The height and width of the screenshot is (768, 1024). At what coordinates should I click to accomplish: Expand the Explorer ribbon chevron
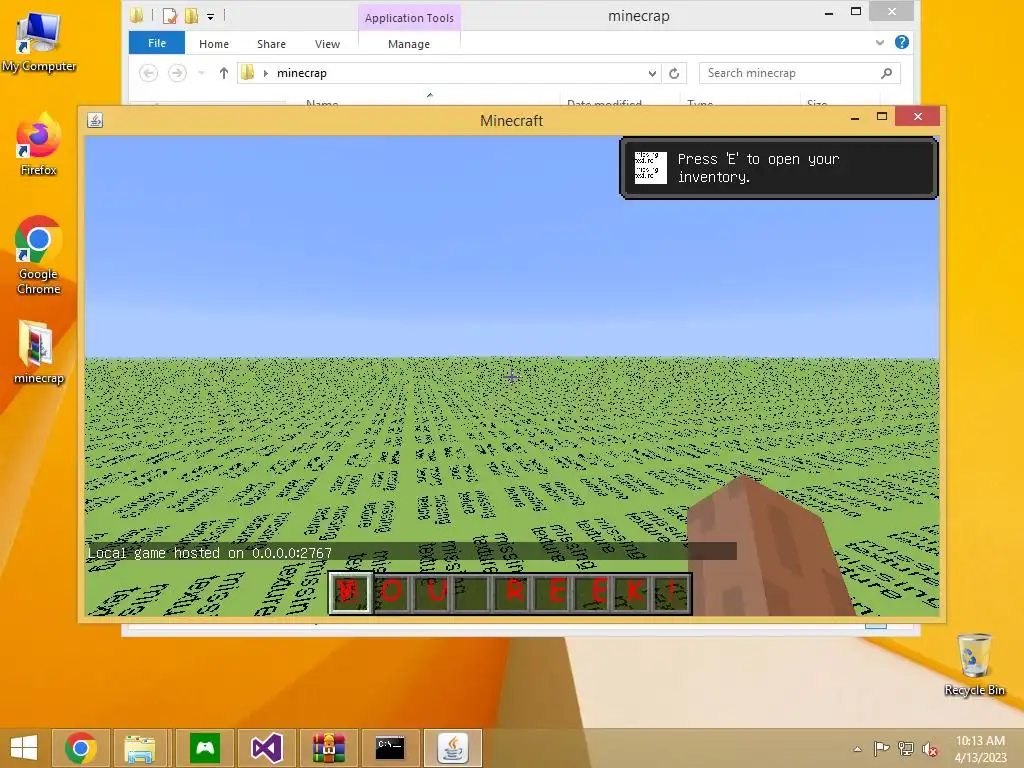point(880,42)
